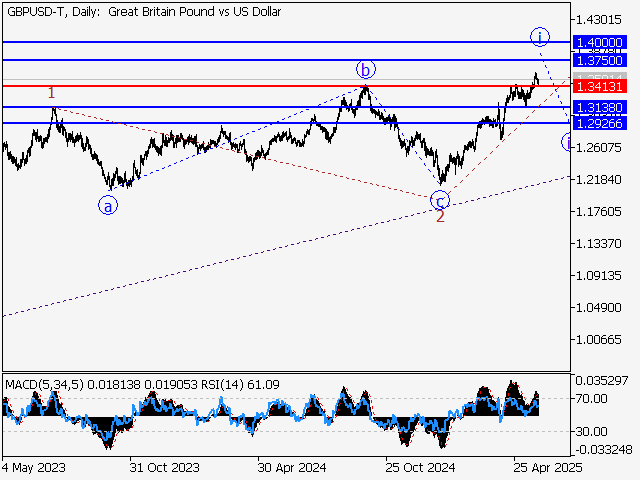640x480 pixels.
Task: Select the '30 Apr 2024' date marker
Action: [290, 467]
